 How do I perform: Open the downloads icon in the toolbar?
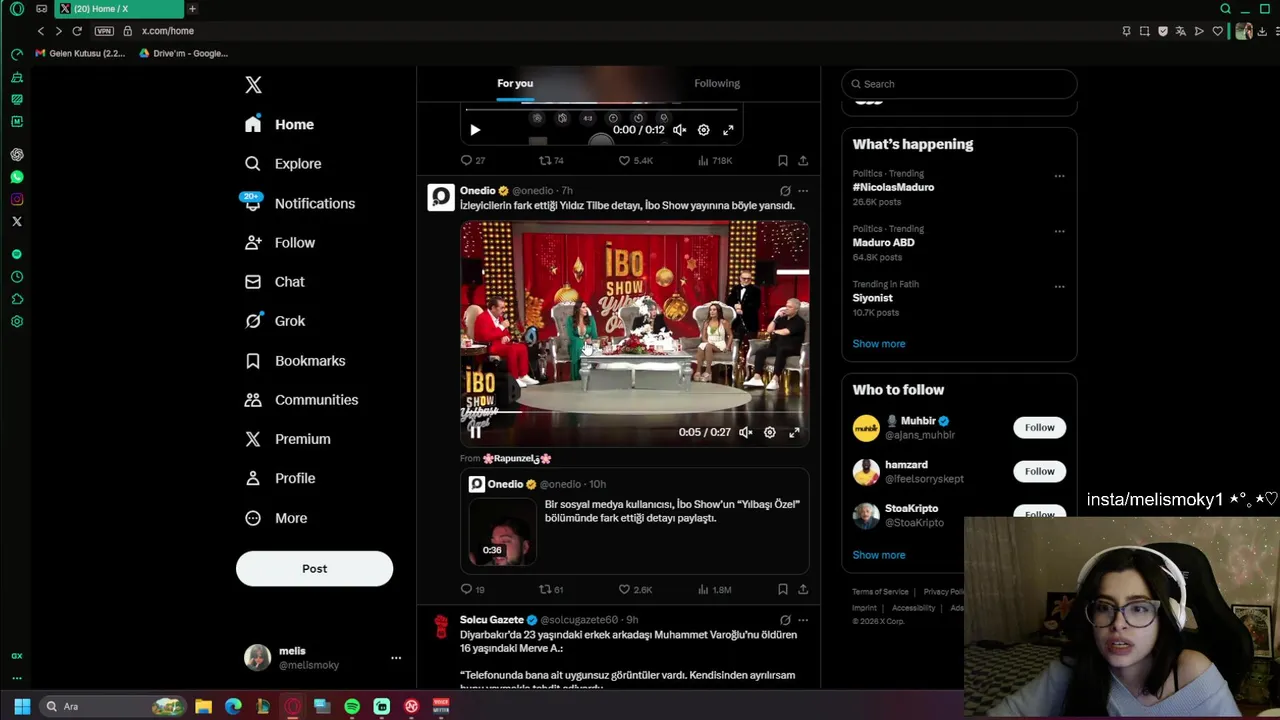tap(1262, 31)
